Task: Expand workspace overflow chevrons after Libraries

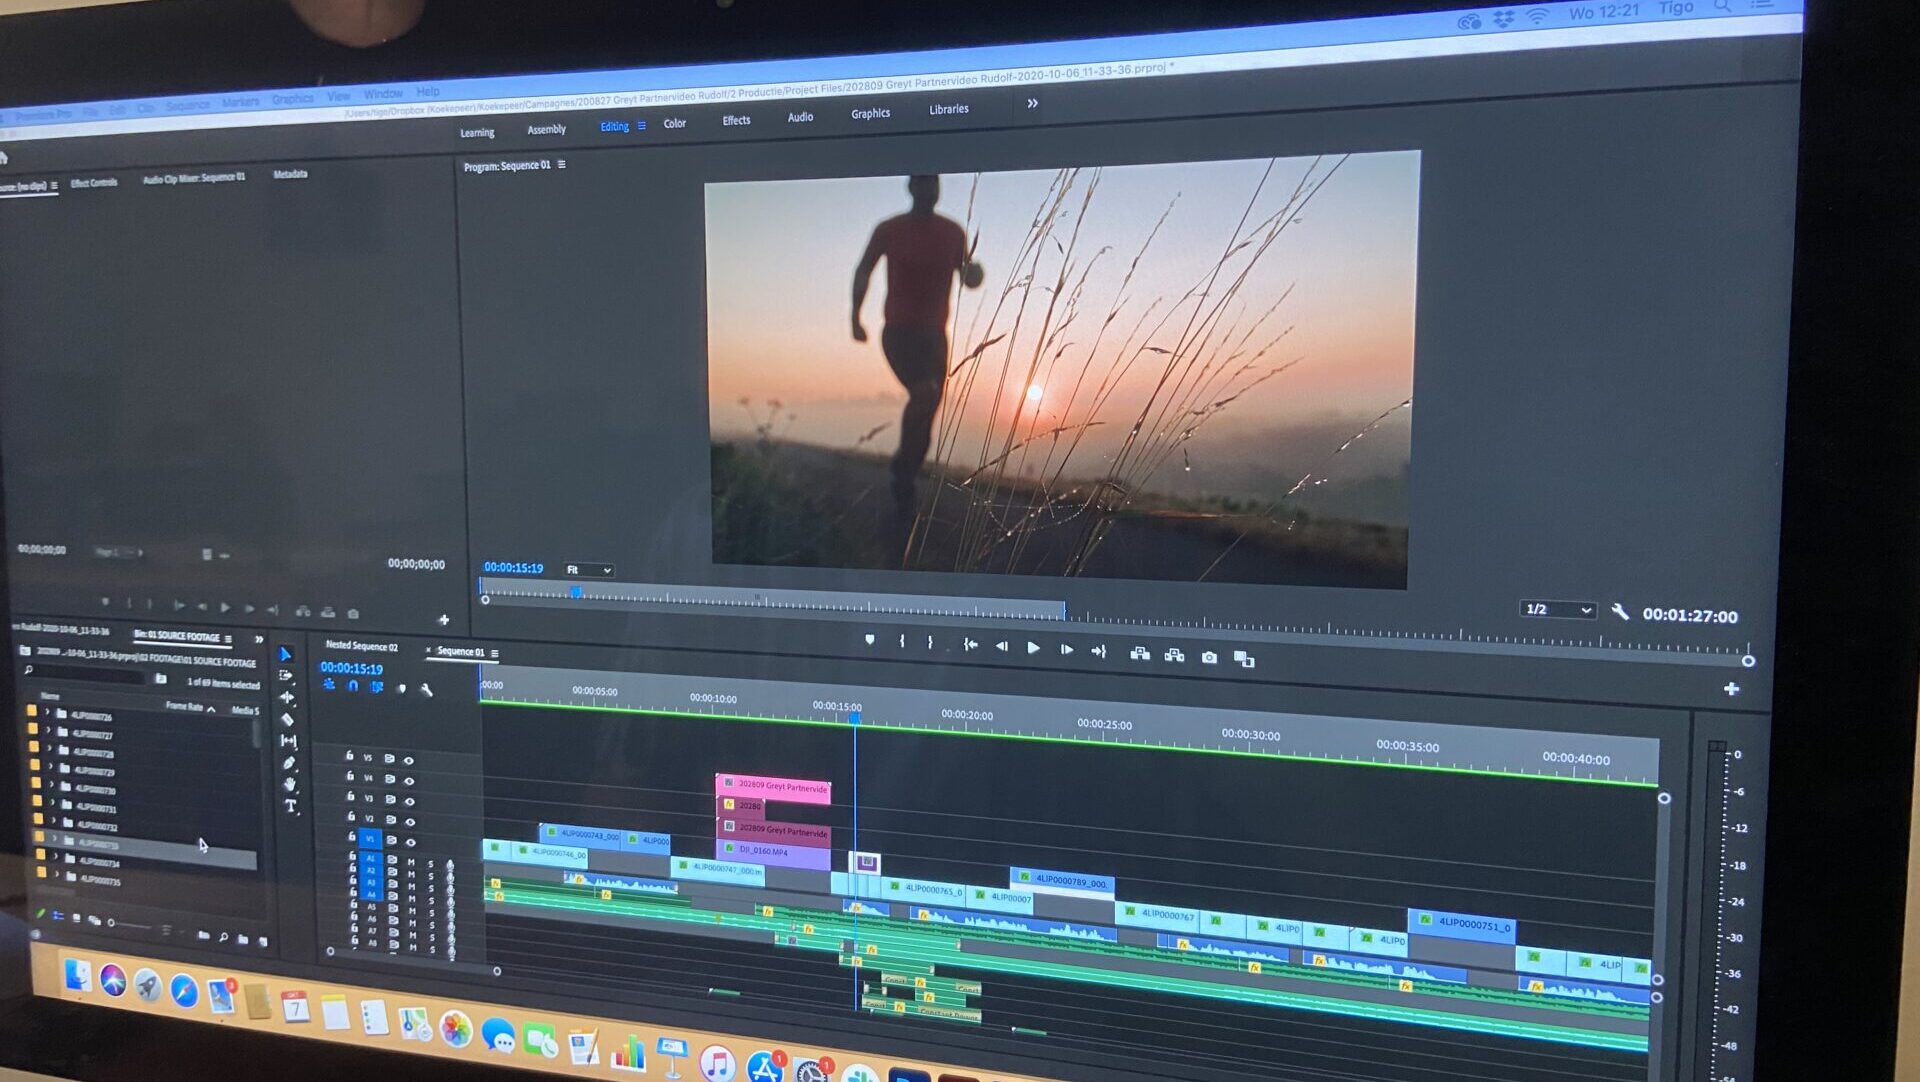Action: coord(1032,103)
